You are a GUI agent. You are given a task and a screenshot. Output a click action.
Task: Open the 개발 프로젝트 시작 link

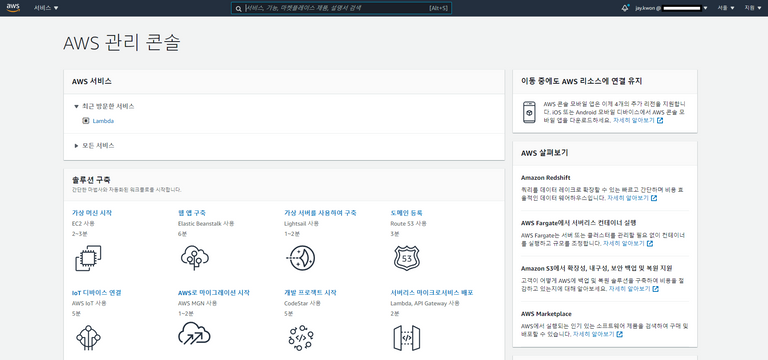311,292
